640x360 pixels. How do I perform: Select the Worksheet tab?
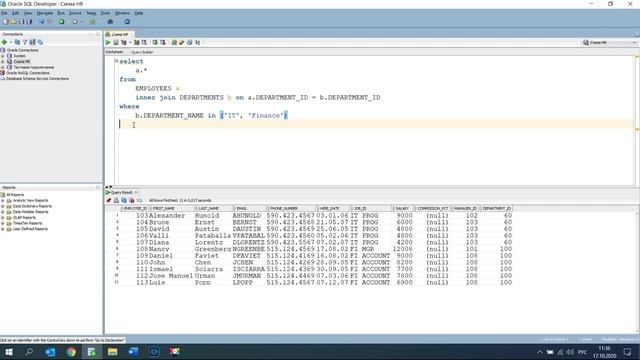(114, 52)
